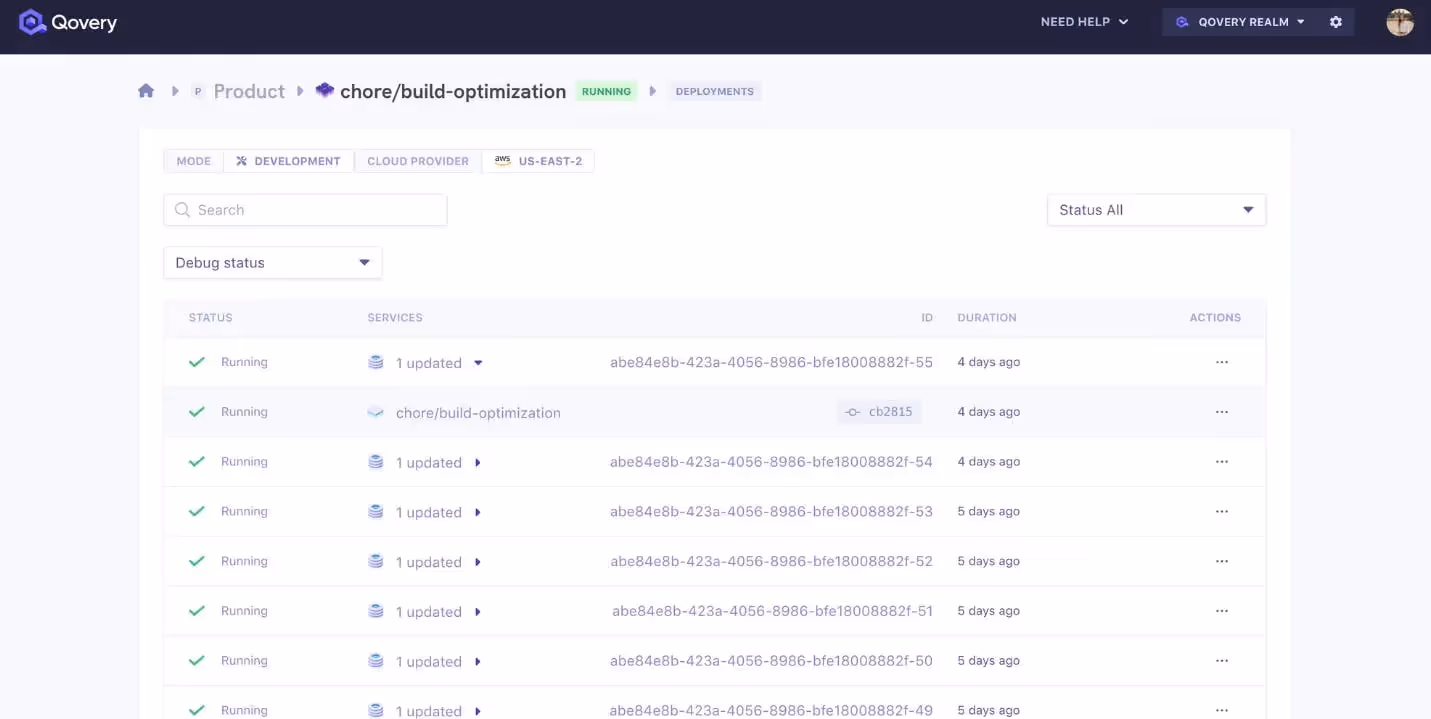1431x719 pixels.
Task: Go to home via house icon
Action: coord(146,91)
